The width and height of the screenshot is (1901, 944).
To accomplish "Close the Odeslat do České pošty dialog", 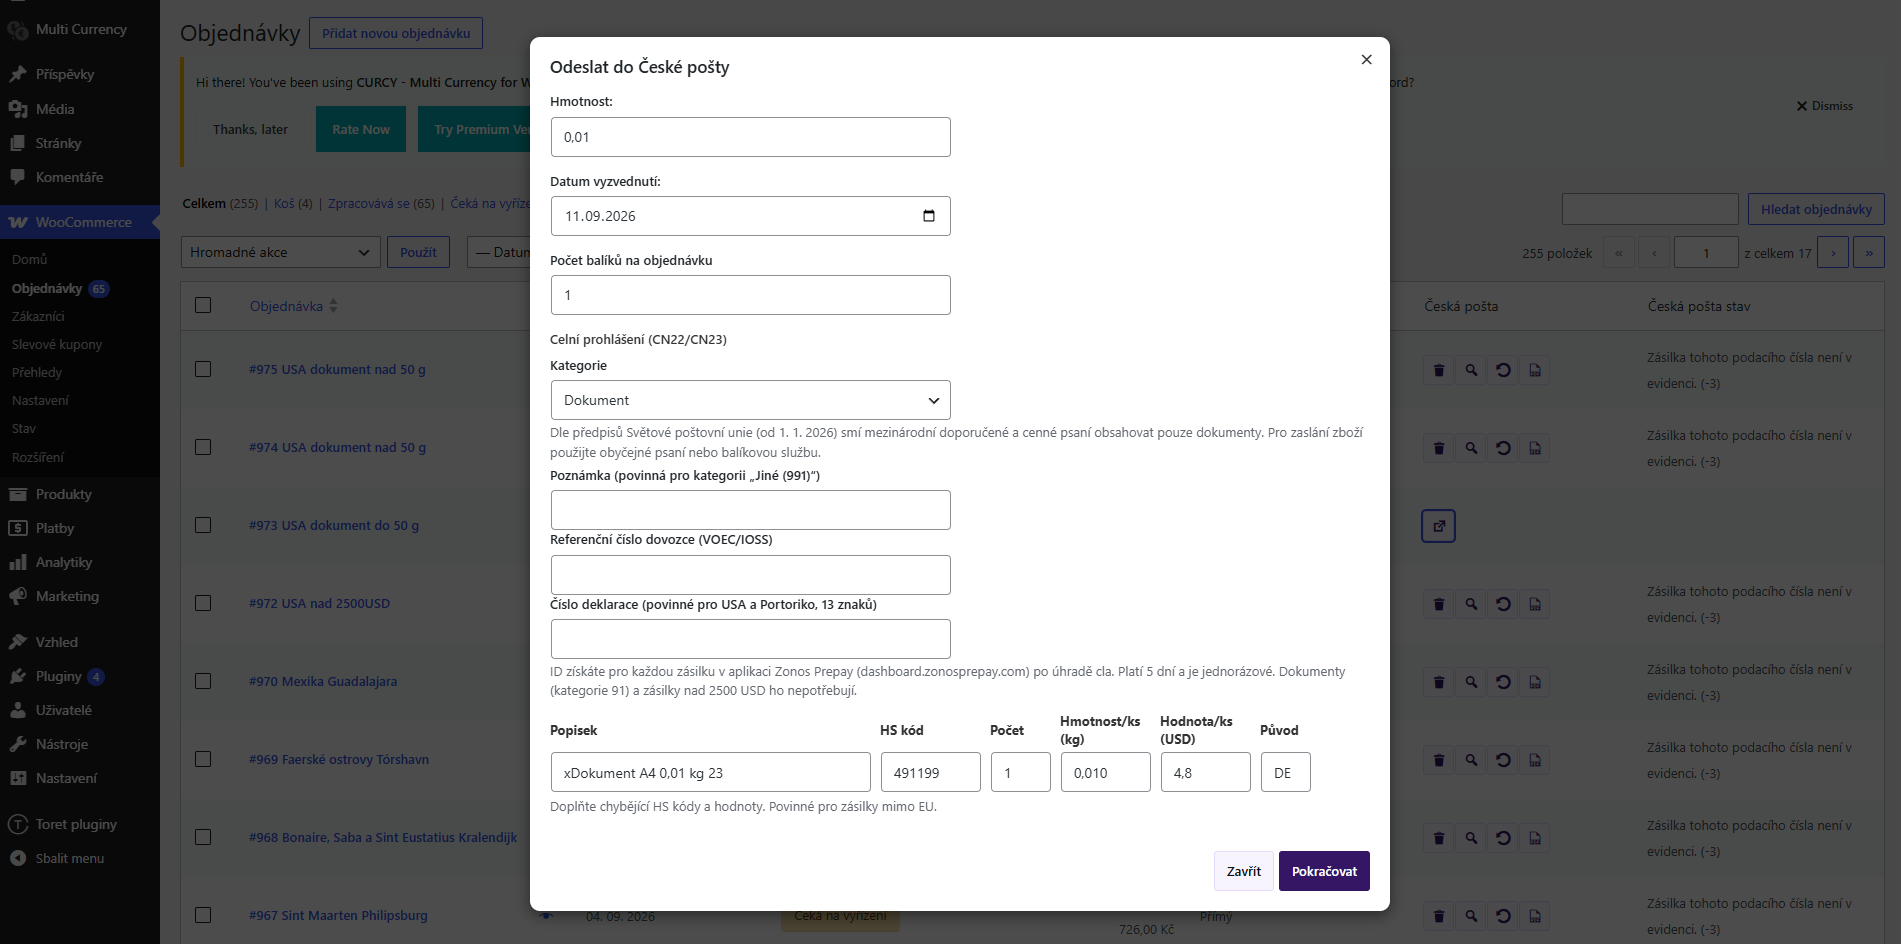I will (1366, 60).
